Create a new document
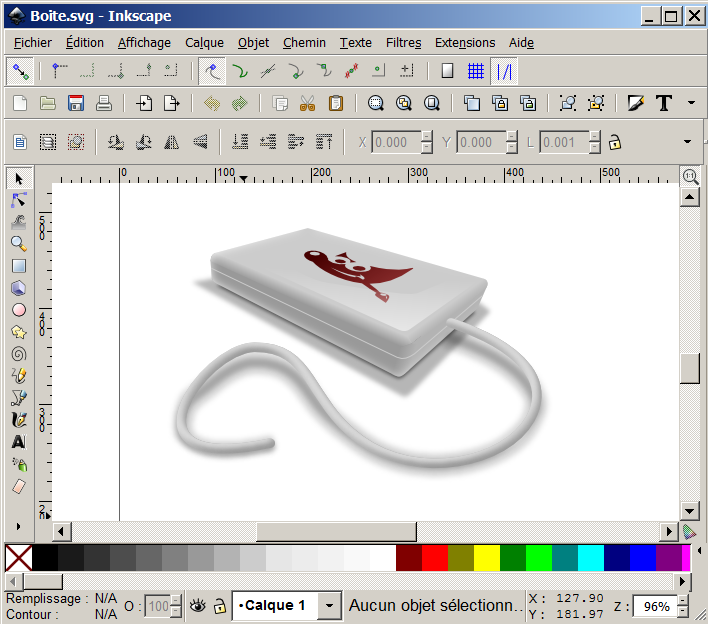 [x=20, y=103]
